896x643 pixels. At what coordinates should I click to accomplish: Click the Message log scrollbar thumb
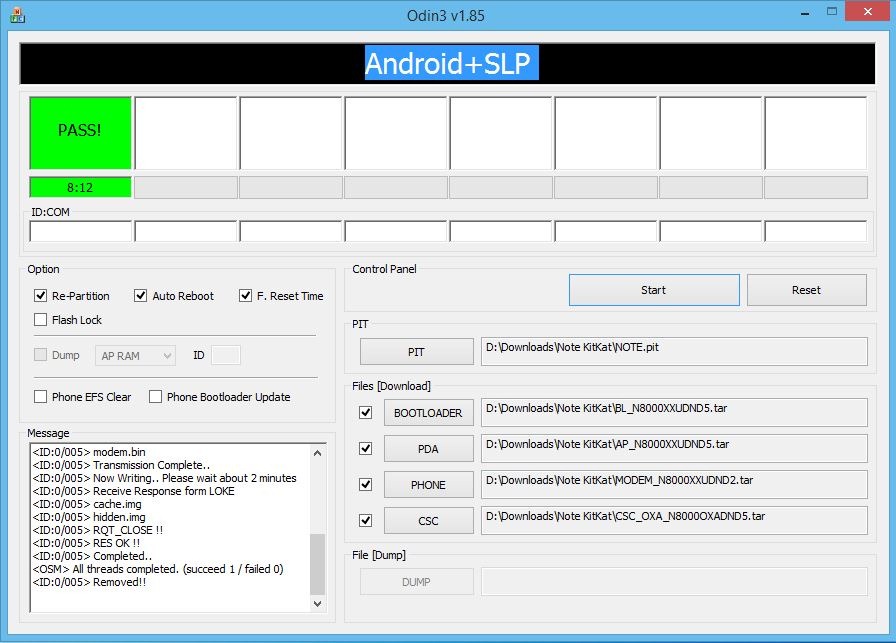318,564
